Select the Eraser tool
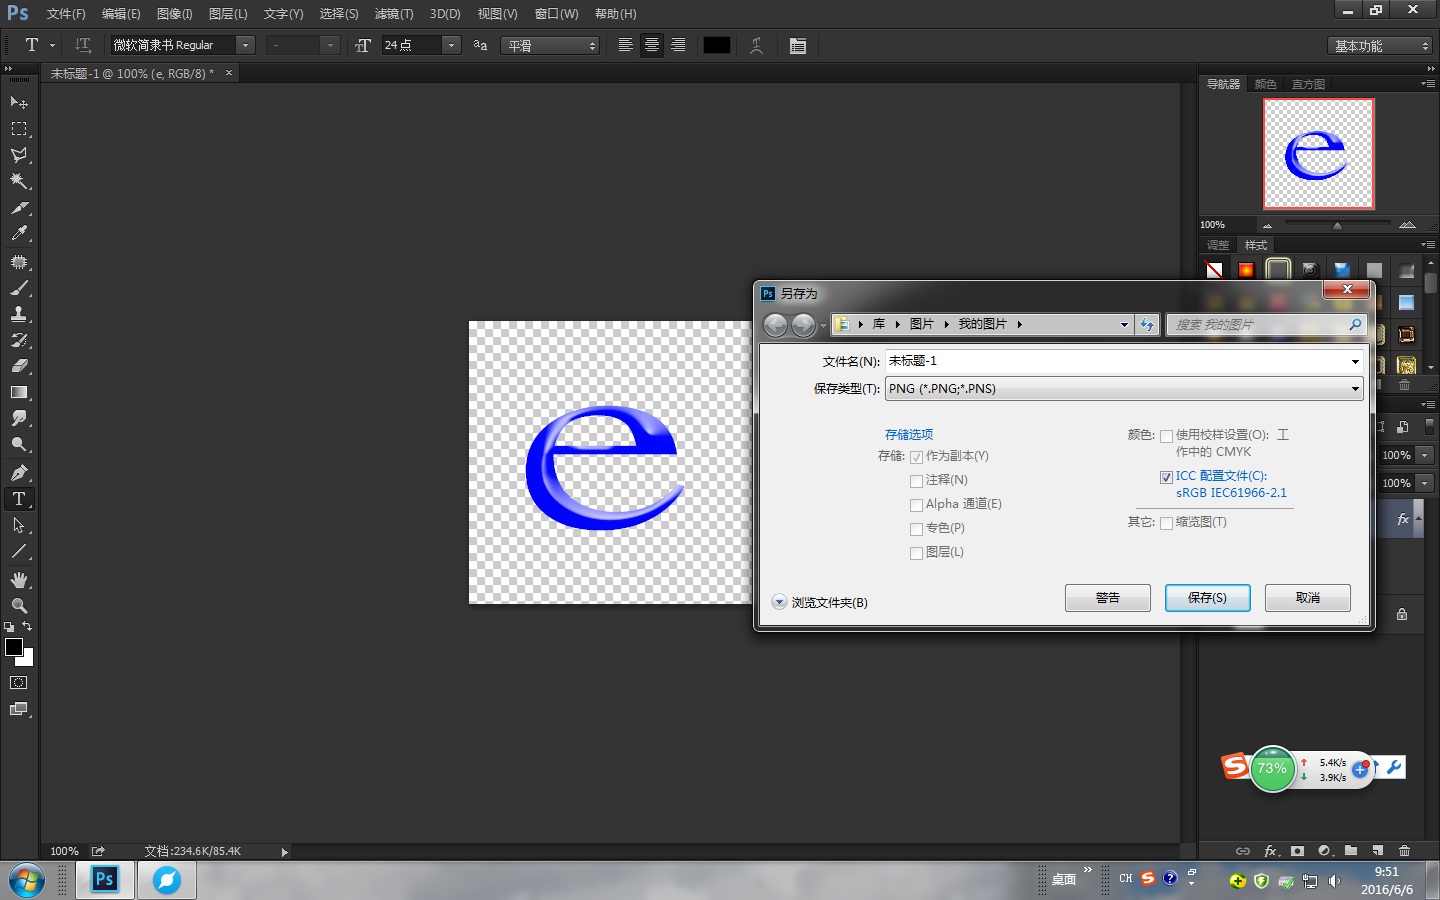1440x900 pixels. click(19, 366)
